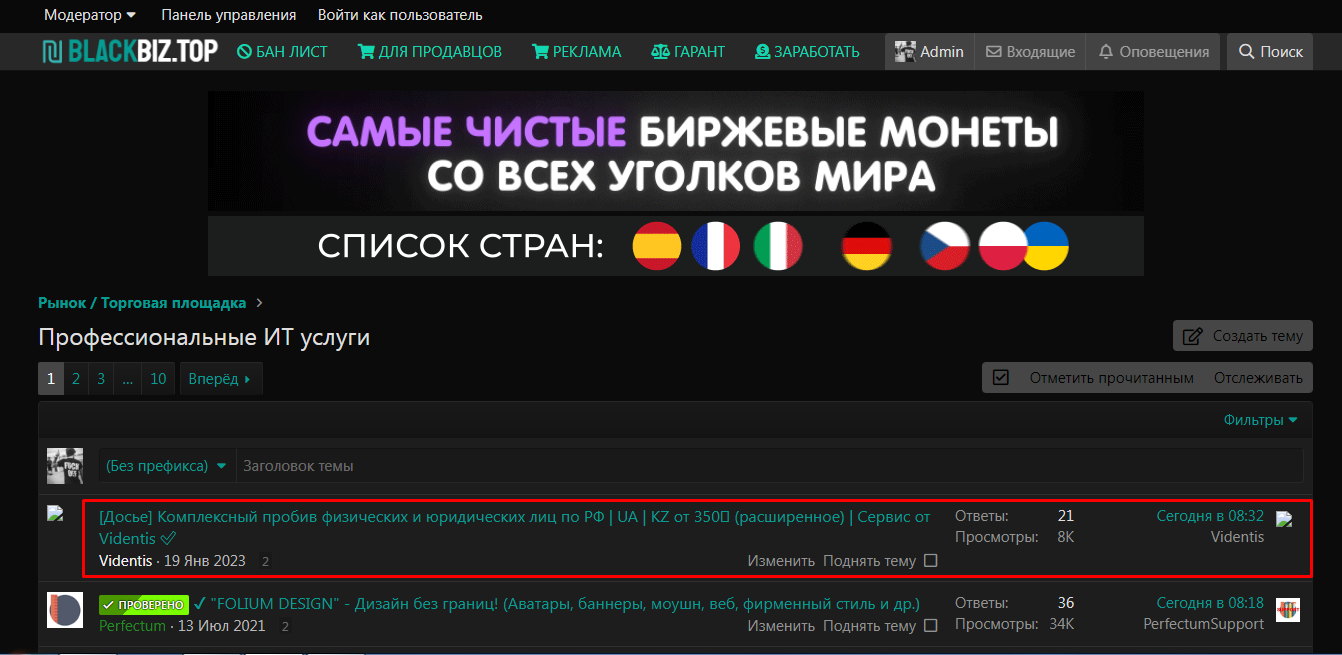1342x655 pixels.
Task: Click Войти как пользователь menu item
Action: (399, 15)
